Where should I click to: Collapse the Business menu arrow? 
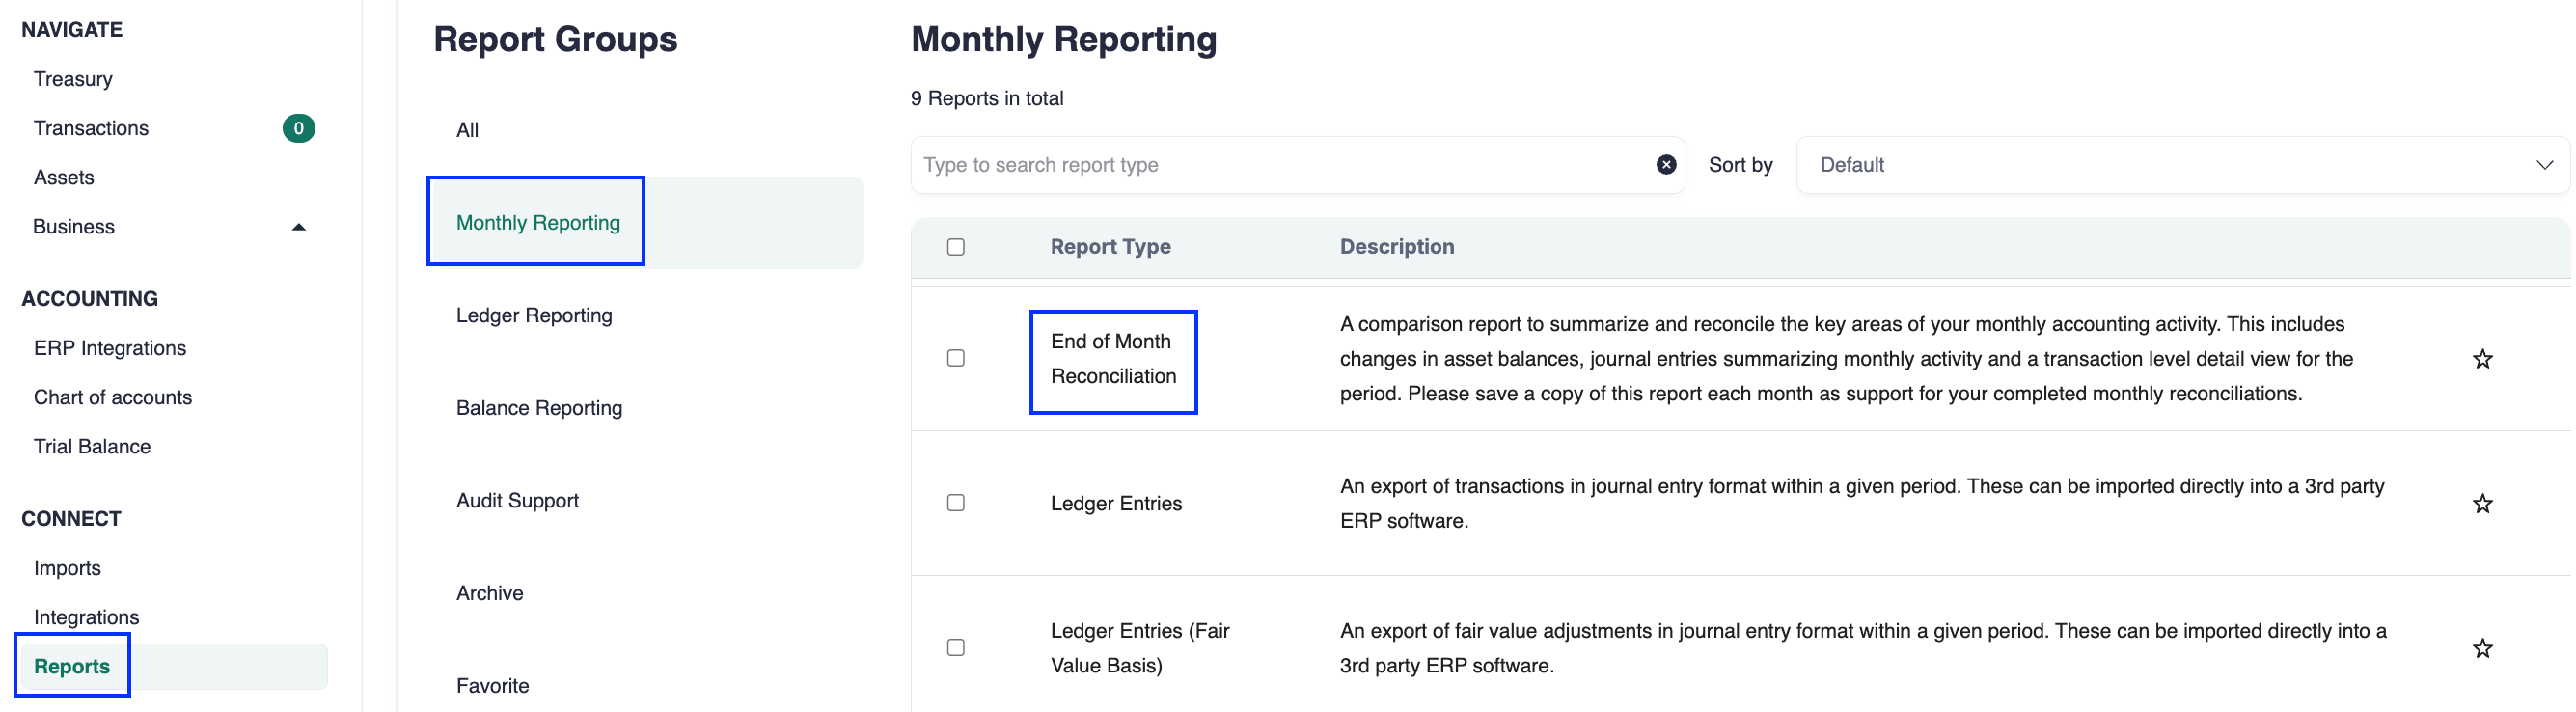(x=298, y=227)
